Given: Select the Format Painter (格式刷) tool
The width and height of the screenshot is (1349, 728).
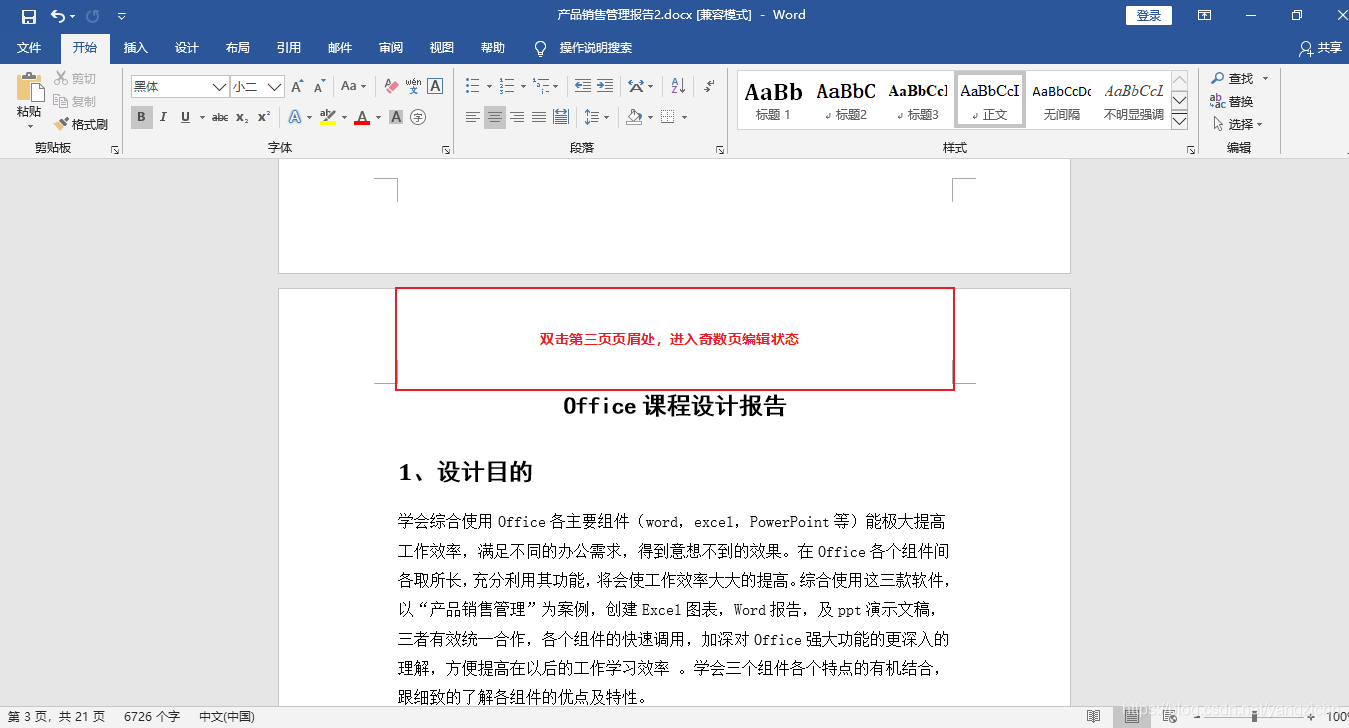Looking at the screenshot, I should [81, 124].
